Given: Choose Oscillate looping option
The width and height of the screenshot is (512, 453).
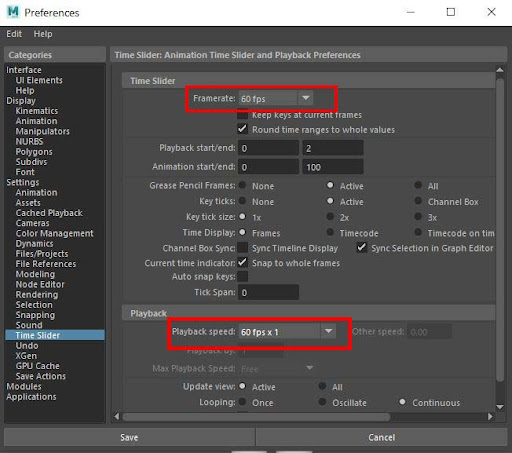Looking at the screenshot, I should [322, 402].
